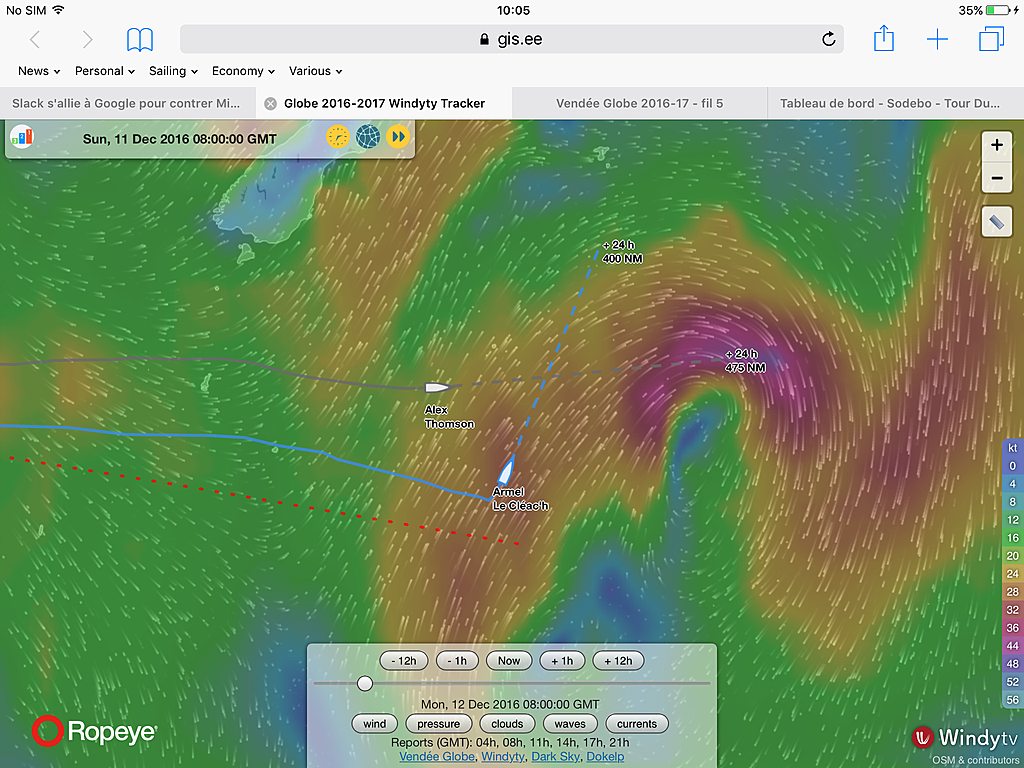Open the ranking bar-chart icon
Viewport: 1024px width, 768px height.
tap(22, 137)
